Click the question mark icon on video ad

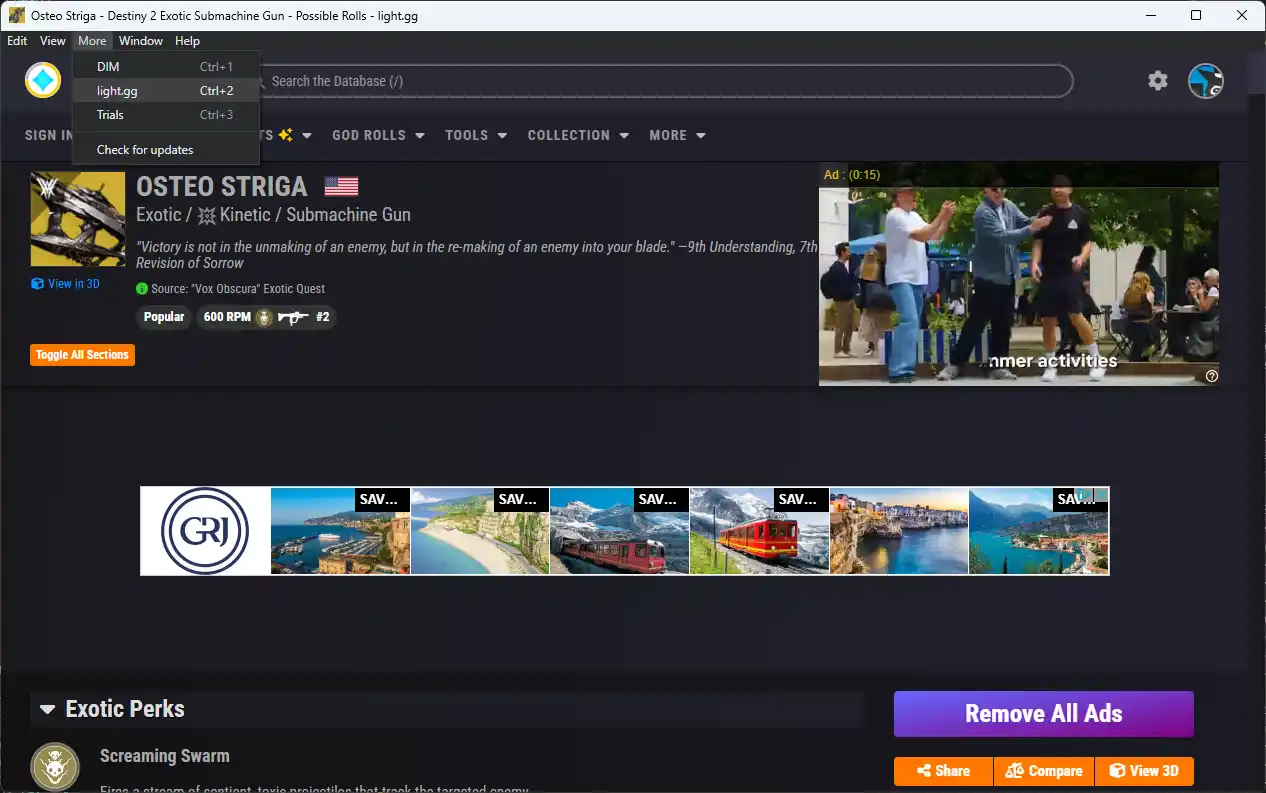pos(1212,376)
